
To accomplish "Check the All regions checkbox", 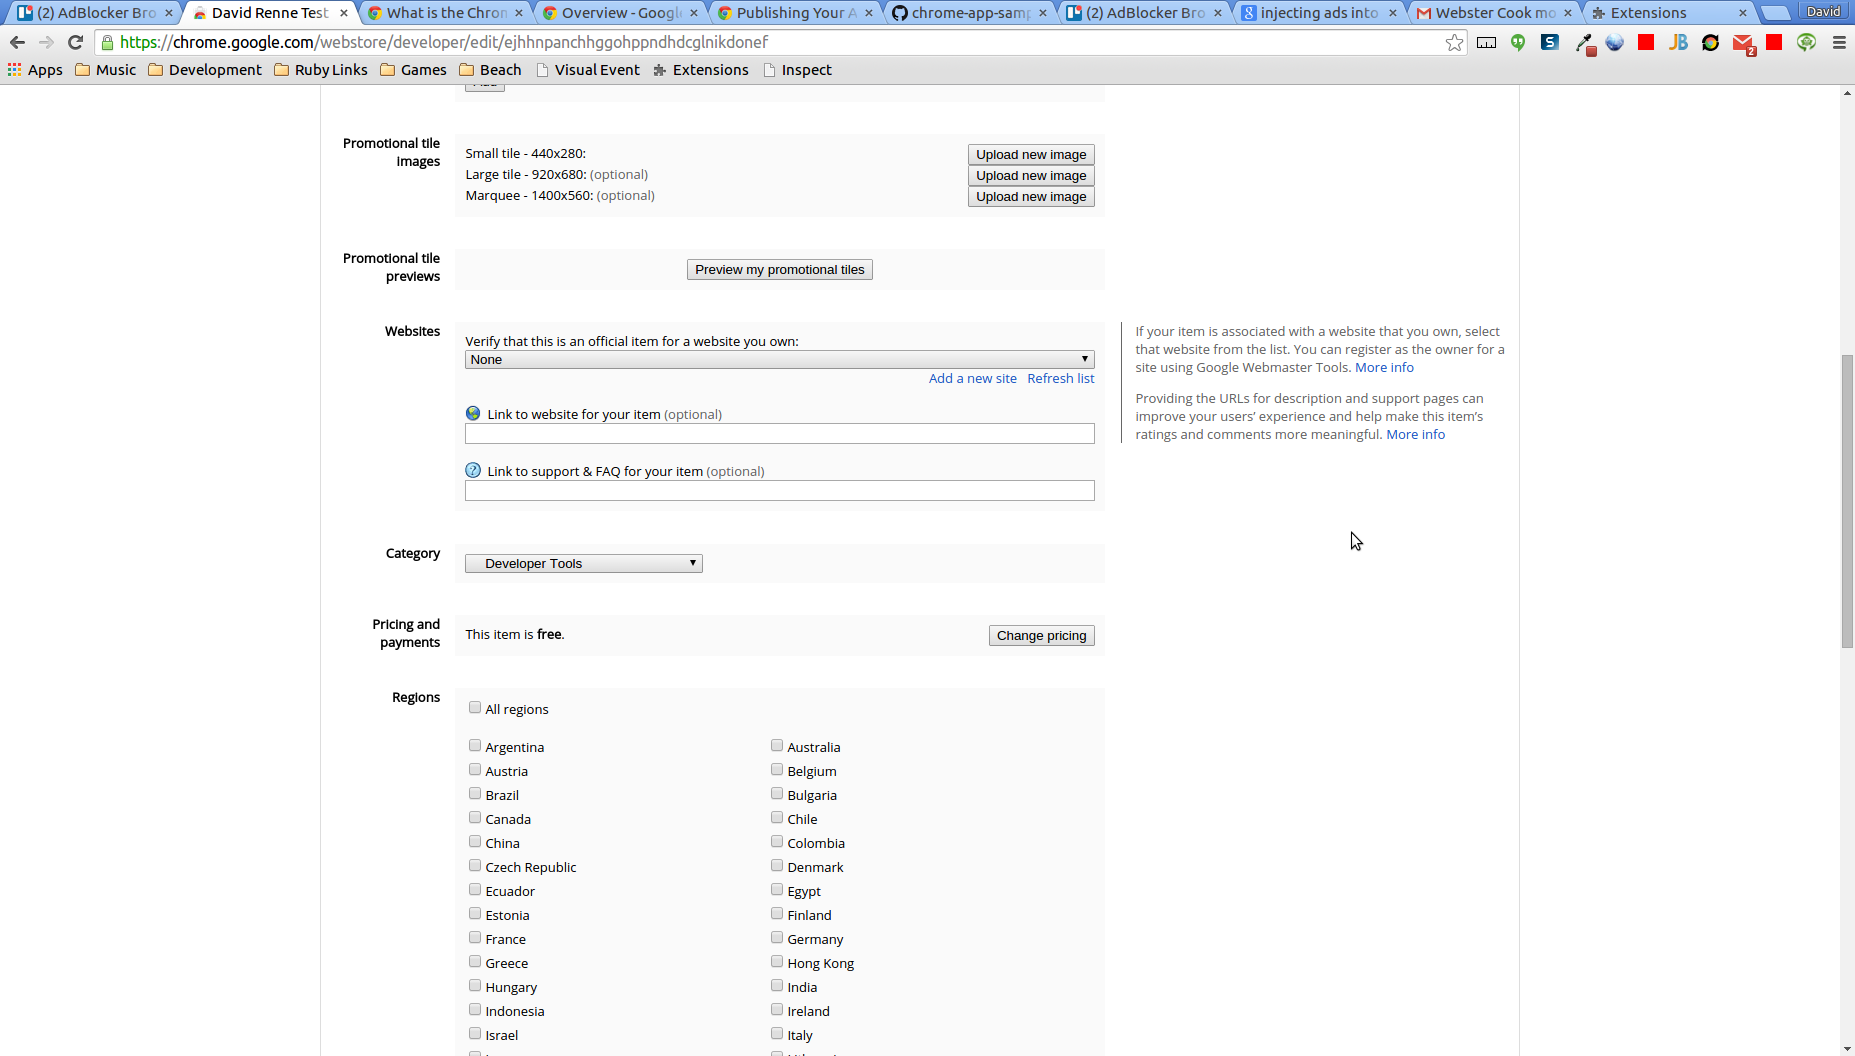I will click(475, 707).
